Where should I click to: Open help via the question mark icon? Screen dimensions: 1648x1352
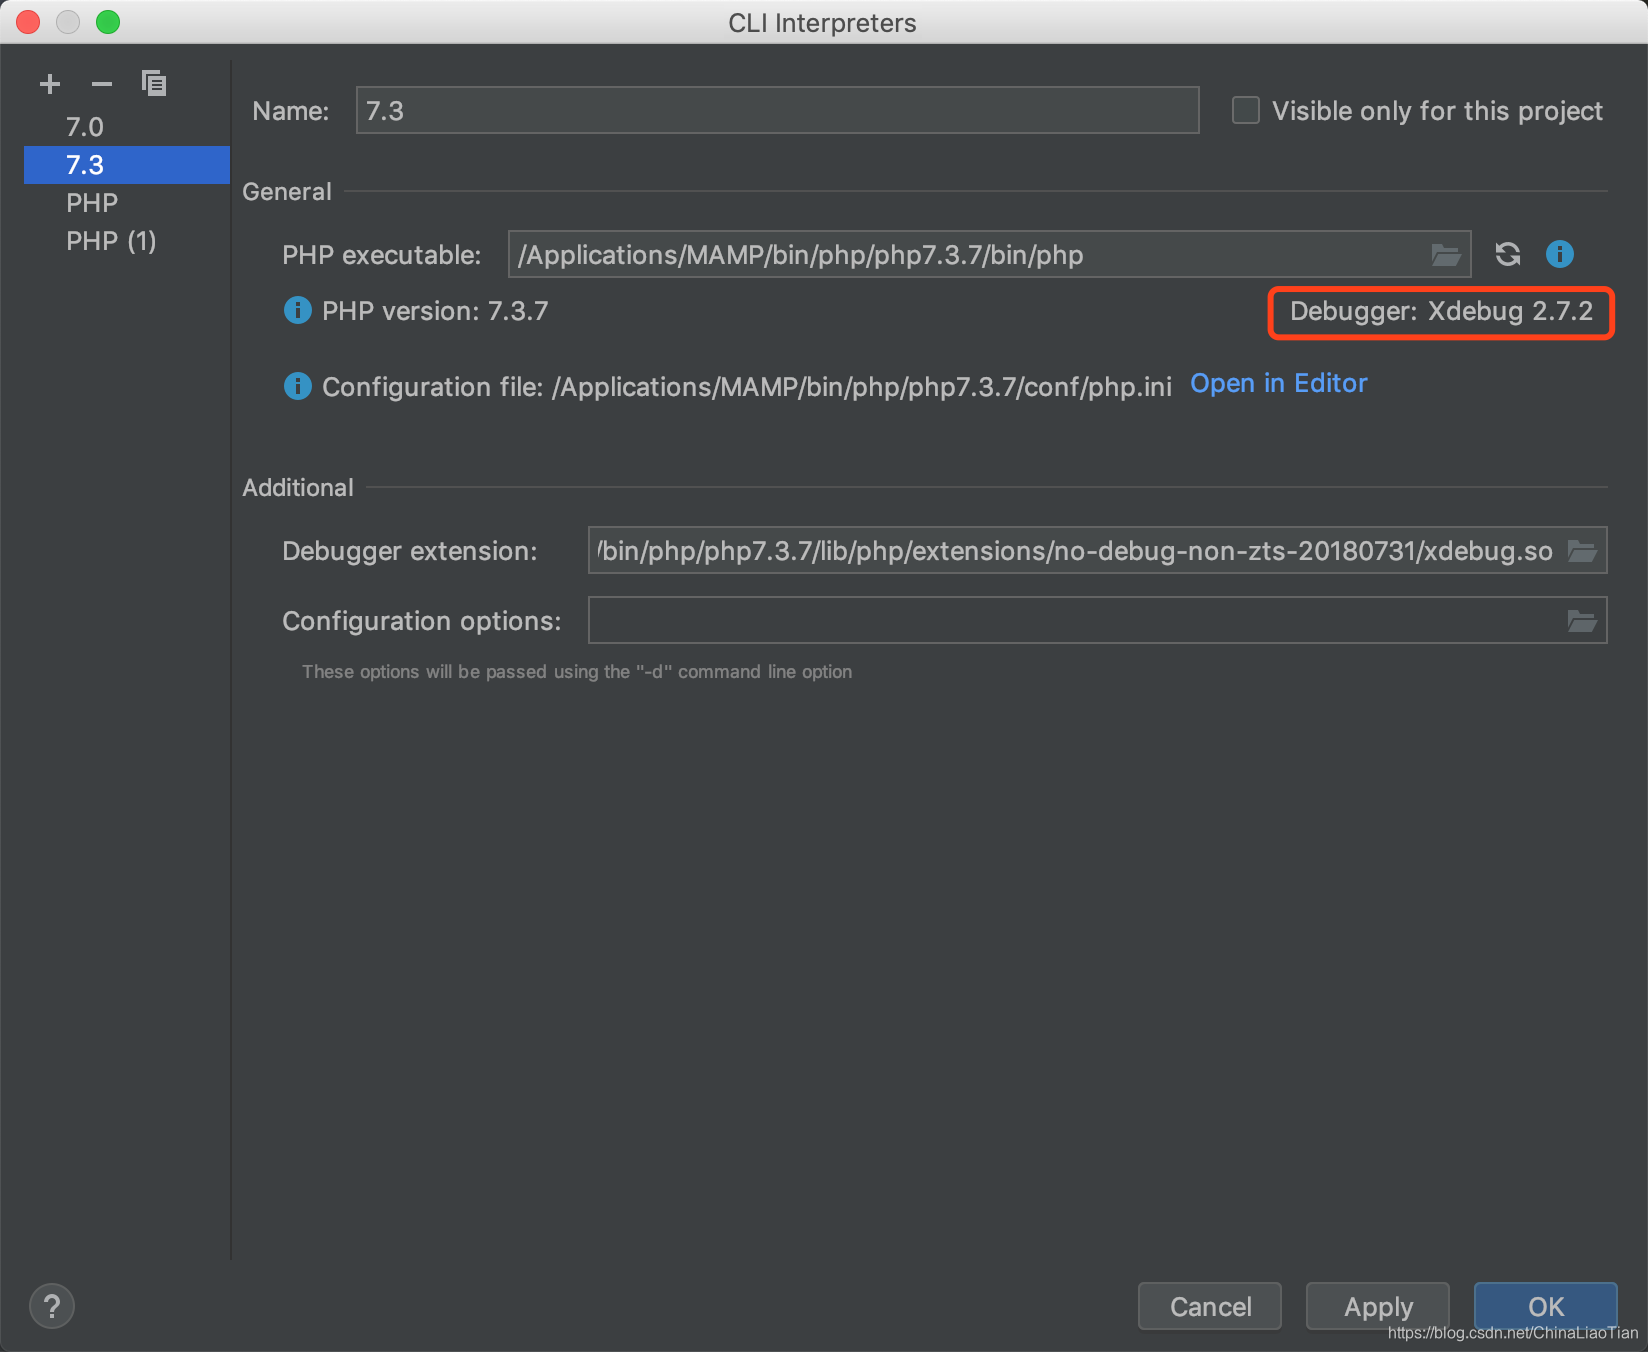[x=52, y=1306]
